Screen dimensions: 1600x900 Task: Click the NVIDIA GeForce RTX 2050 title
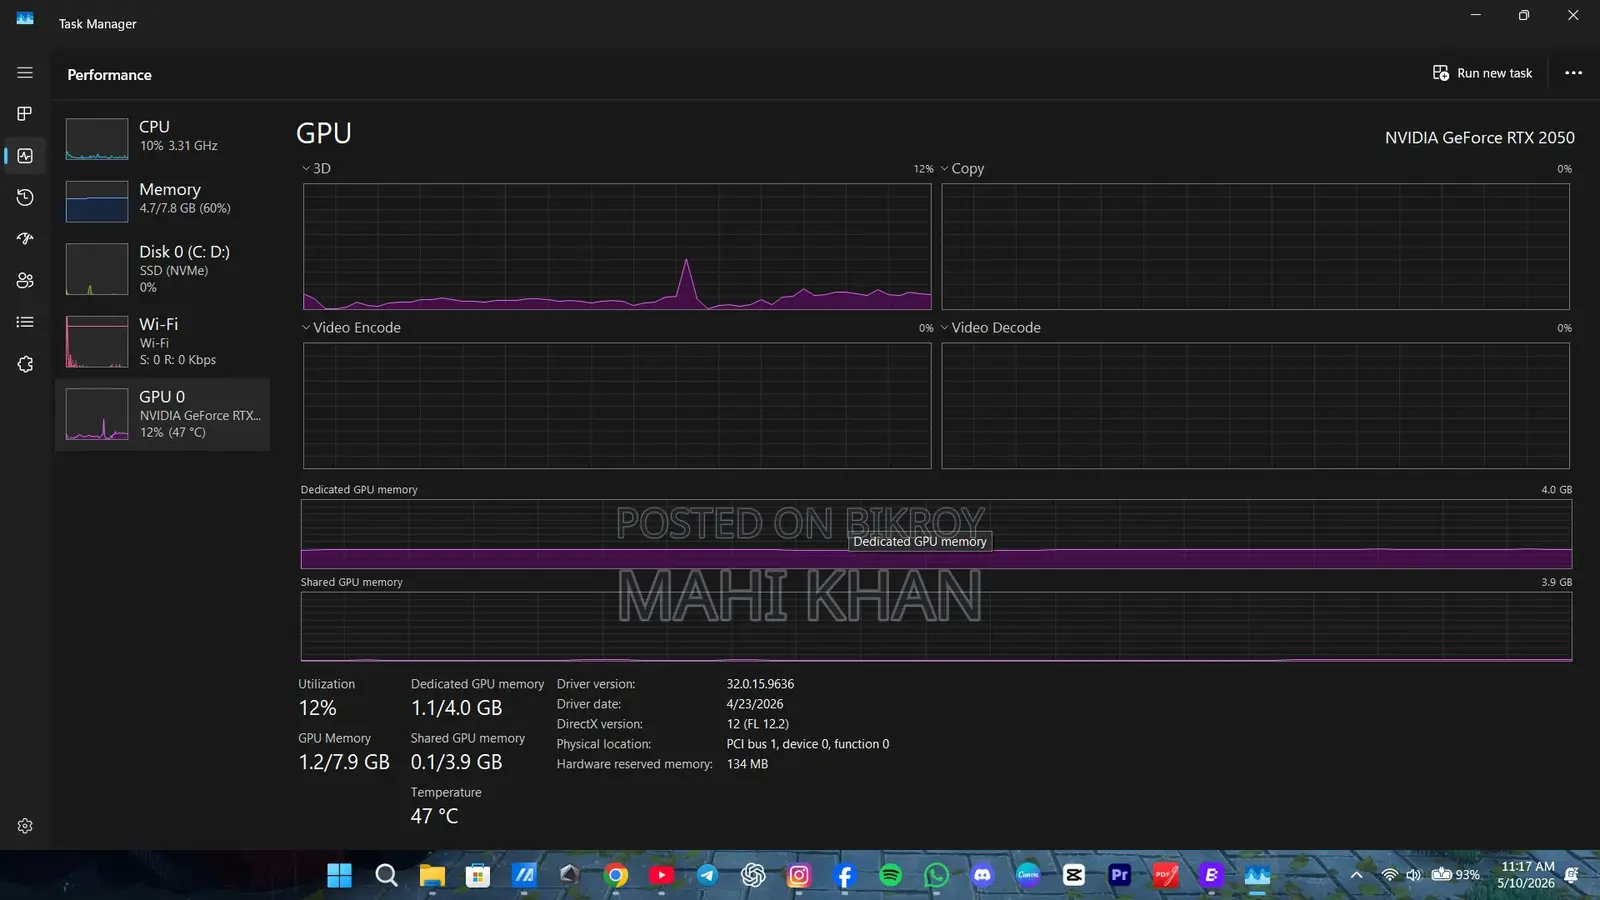pyautogui.click(x=1479, y=138)
